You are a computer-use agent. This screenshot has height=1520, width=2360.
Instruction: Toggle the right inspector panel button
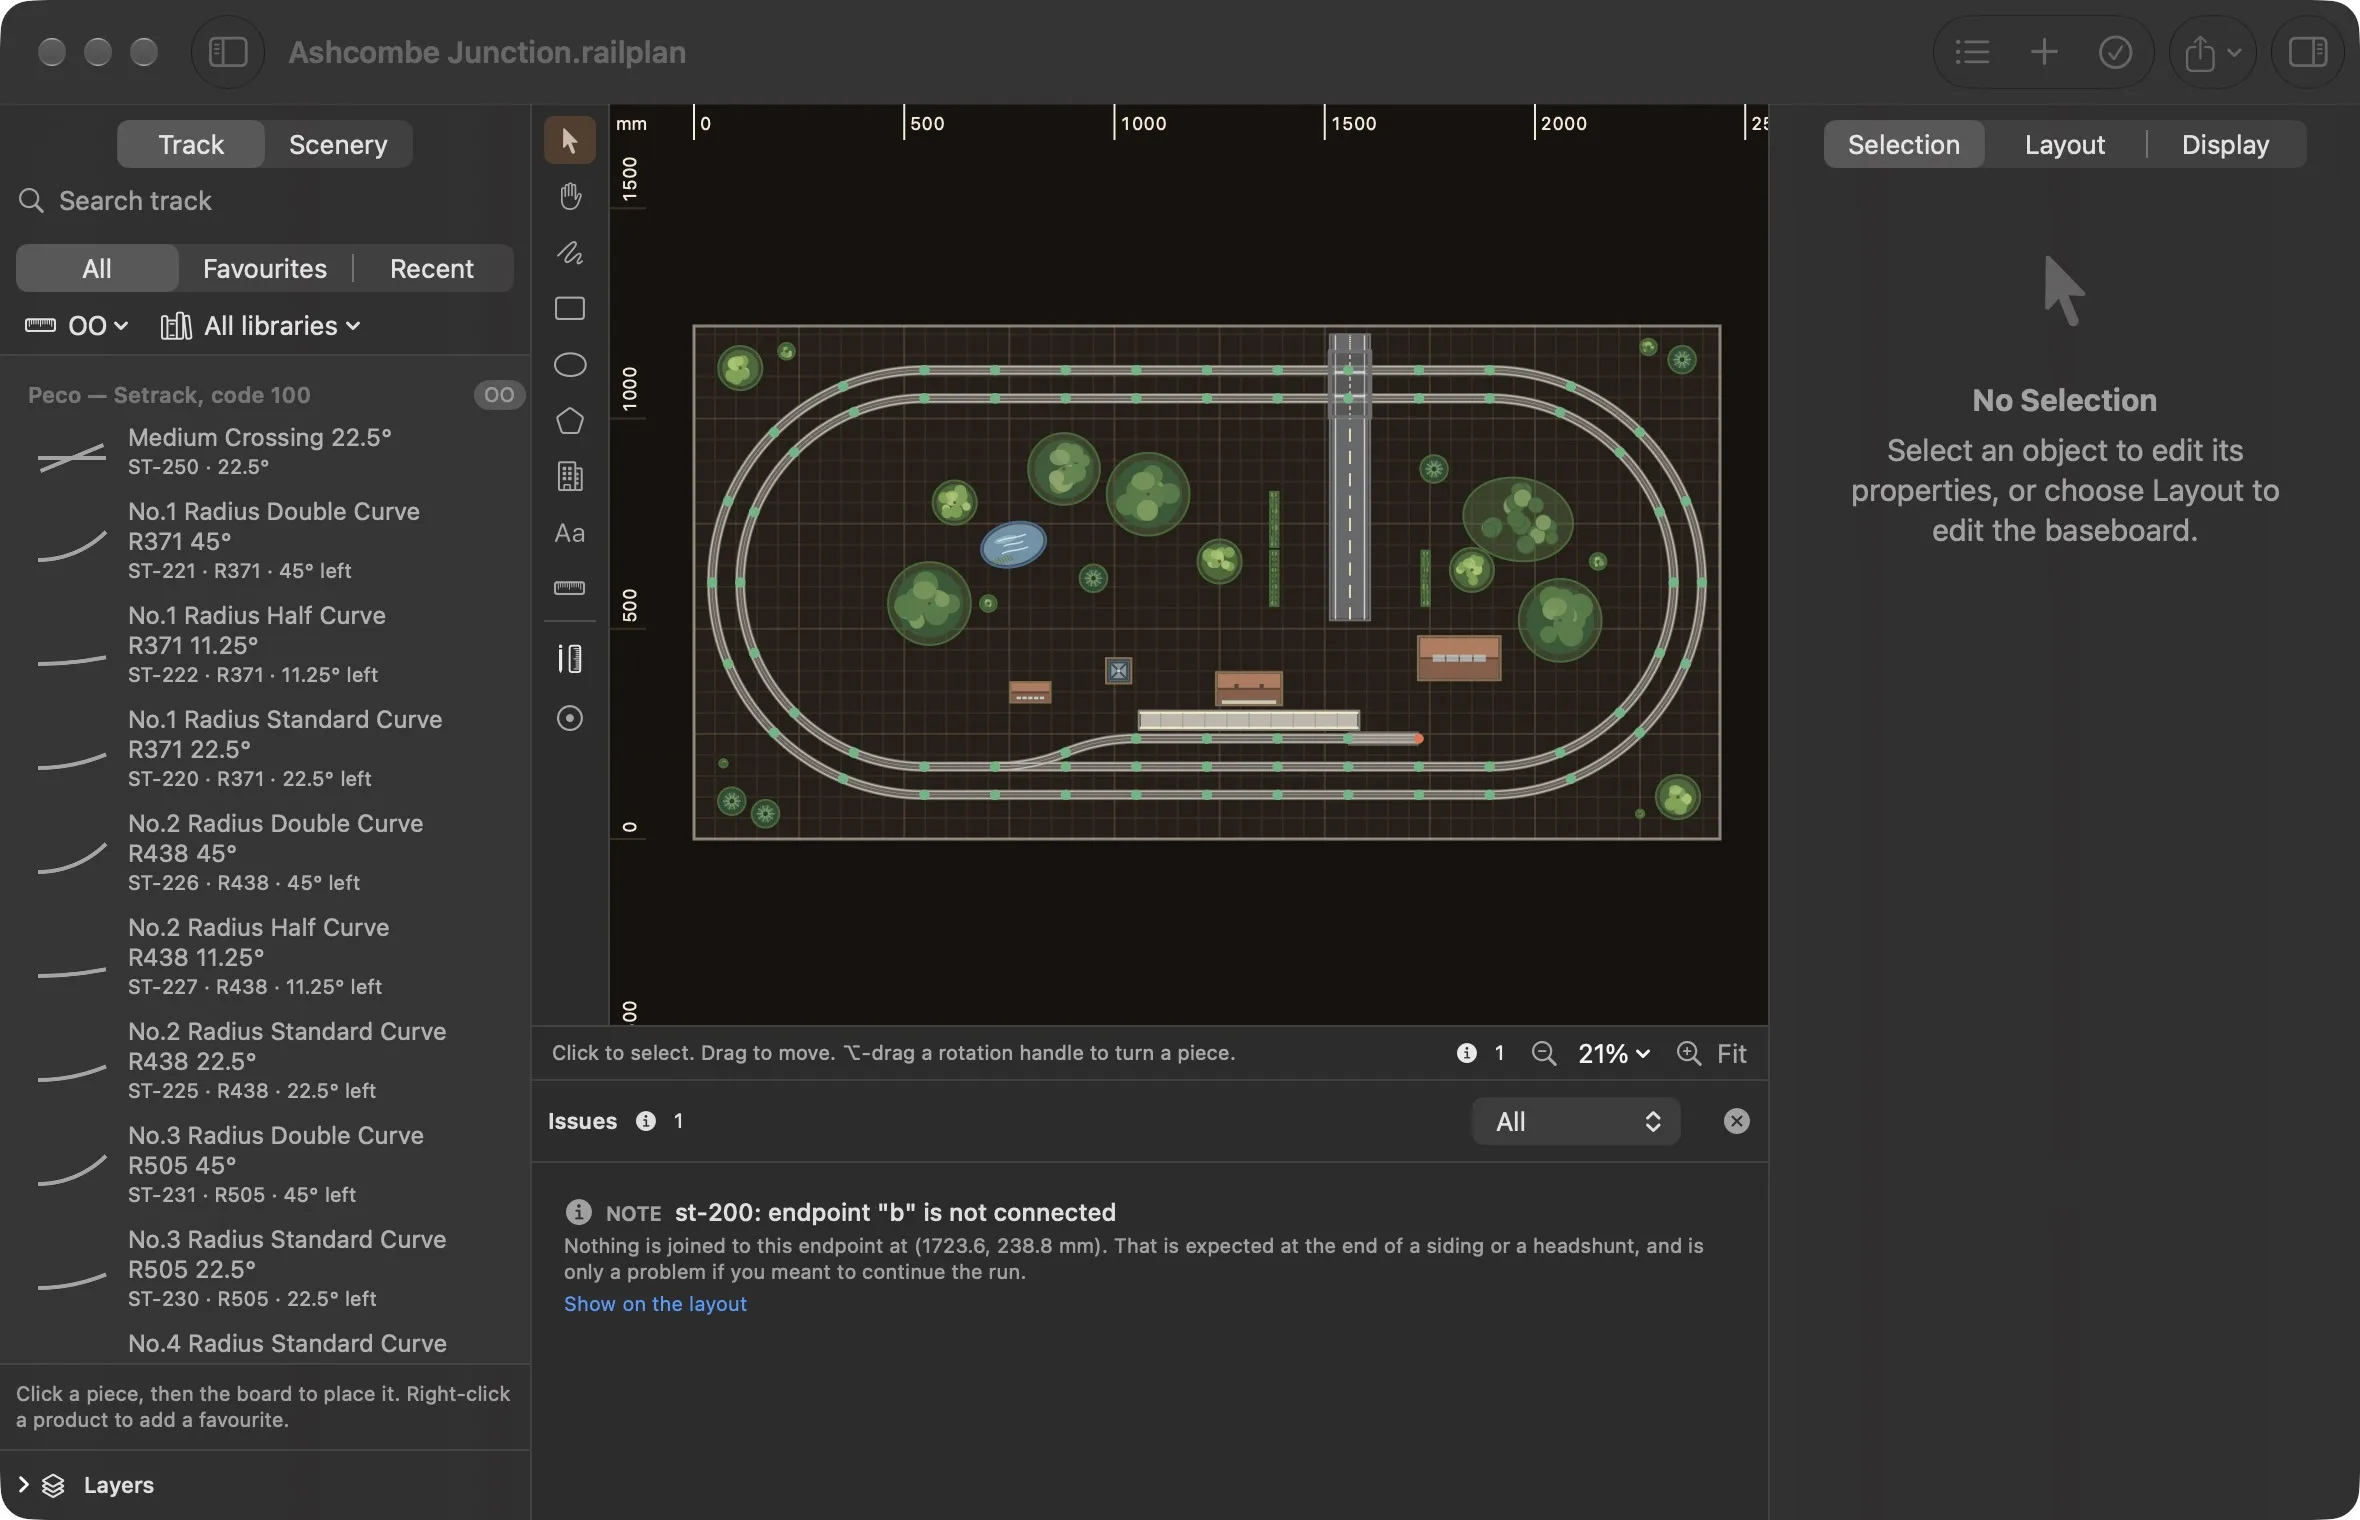[2308, 52]
